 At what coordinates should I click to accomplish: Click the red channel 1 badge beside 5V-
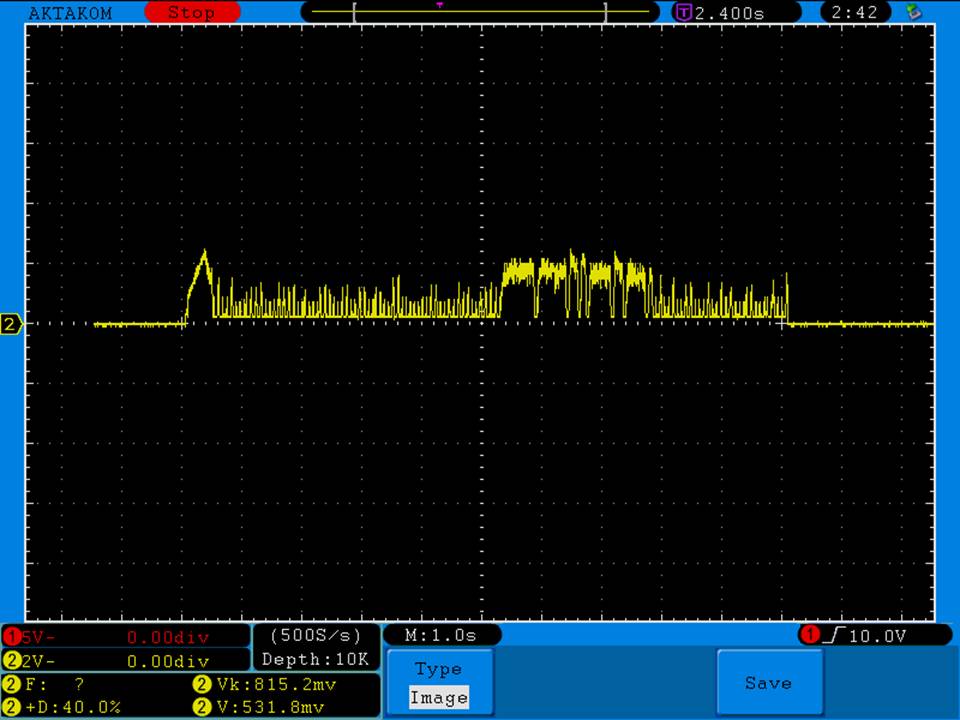click(12, 637)
